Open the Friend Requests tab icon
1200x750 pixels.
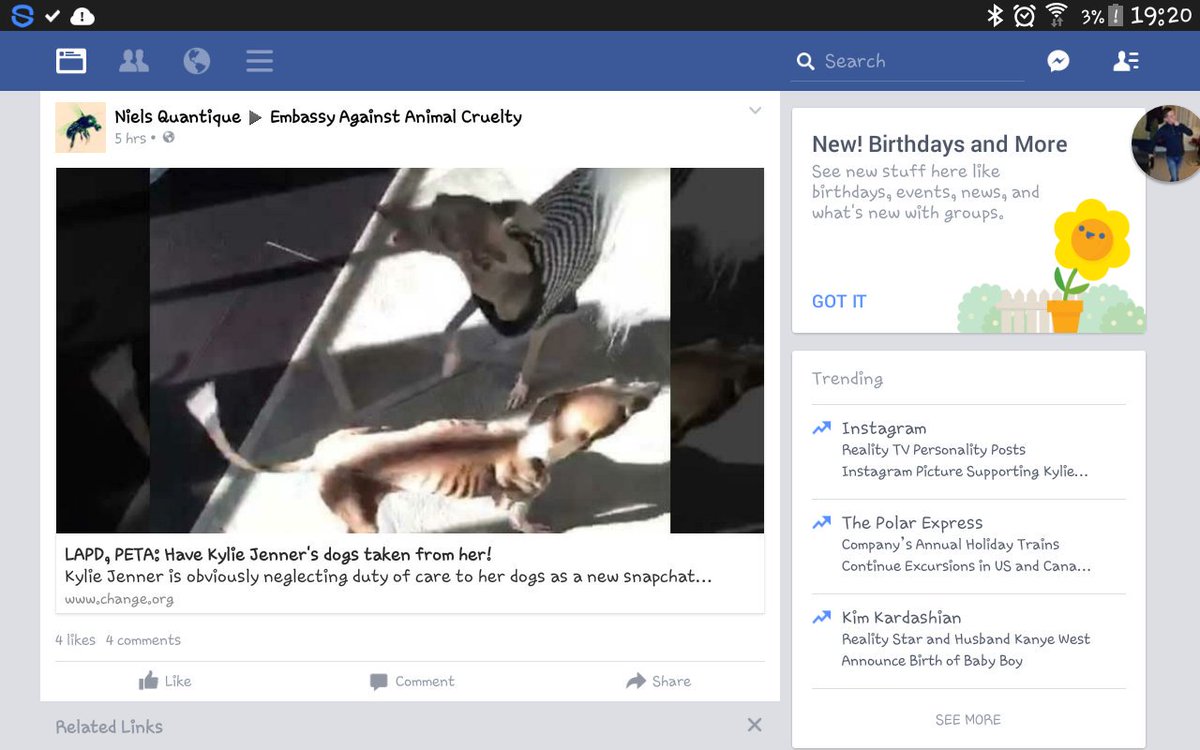tap(134, 61)
